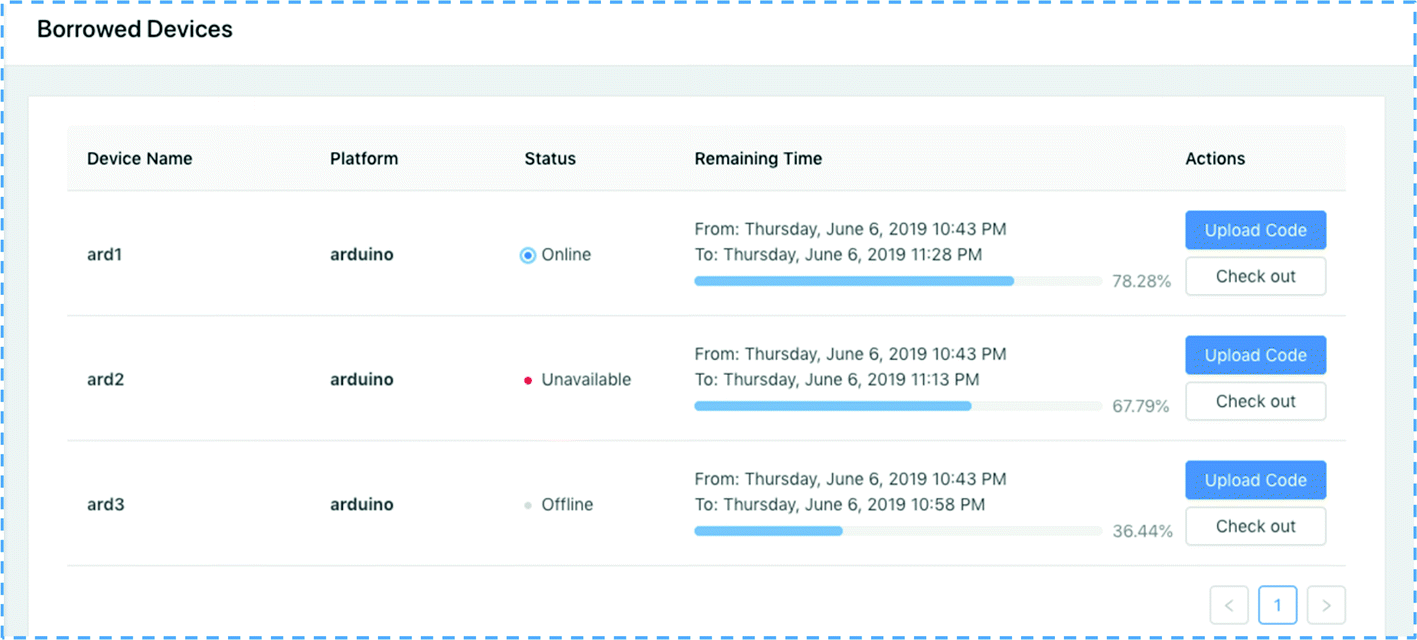
Task: Check out the ard3 device
Action: [x=1256, y=526]
